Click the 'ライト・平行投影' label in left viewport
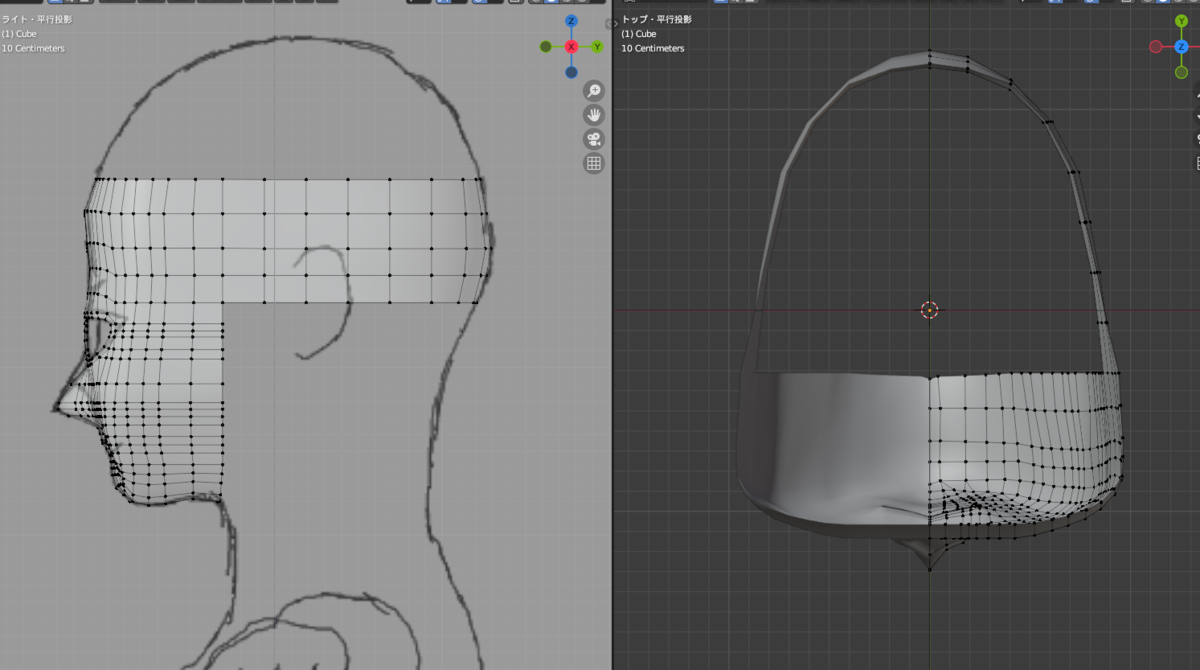The image size is (1200, 670). tap(36, 19)
